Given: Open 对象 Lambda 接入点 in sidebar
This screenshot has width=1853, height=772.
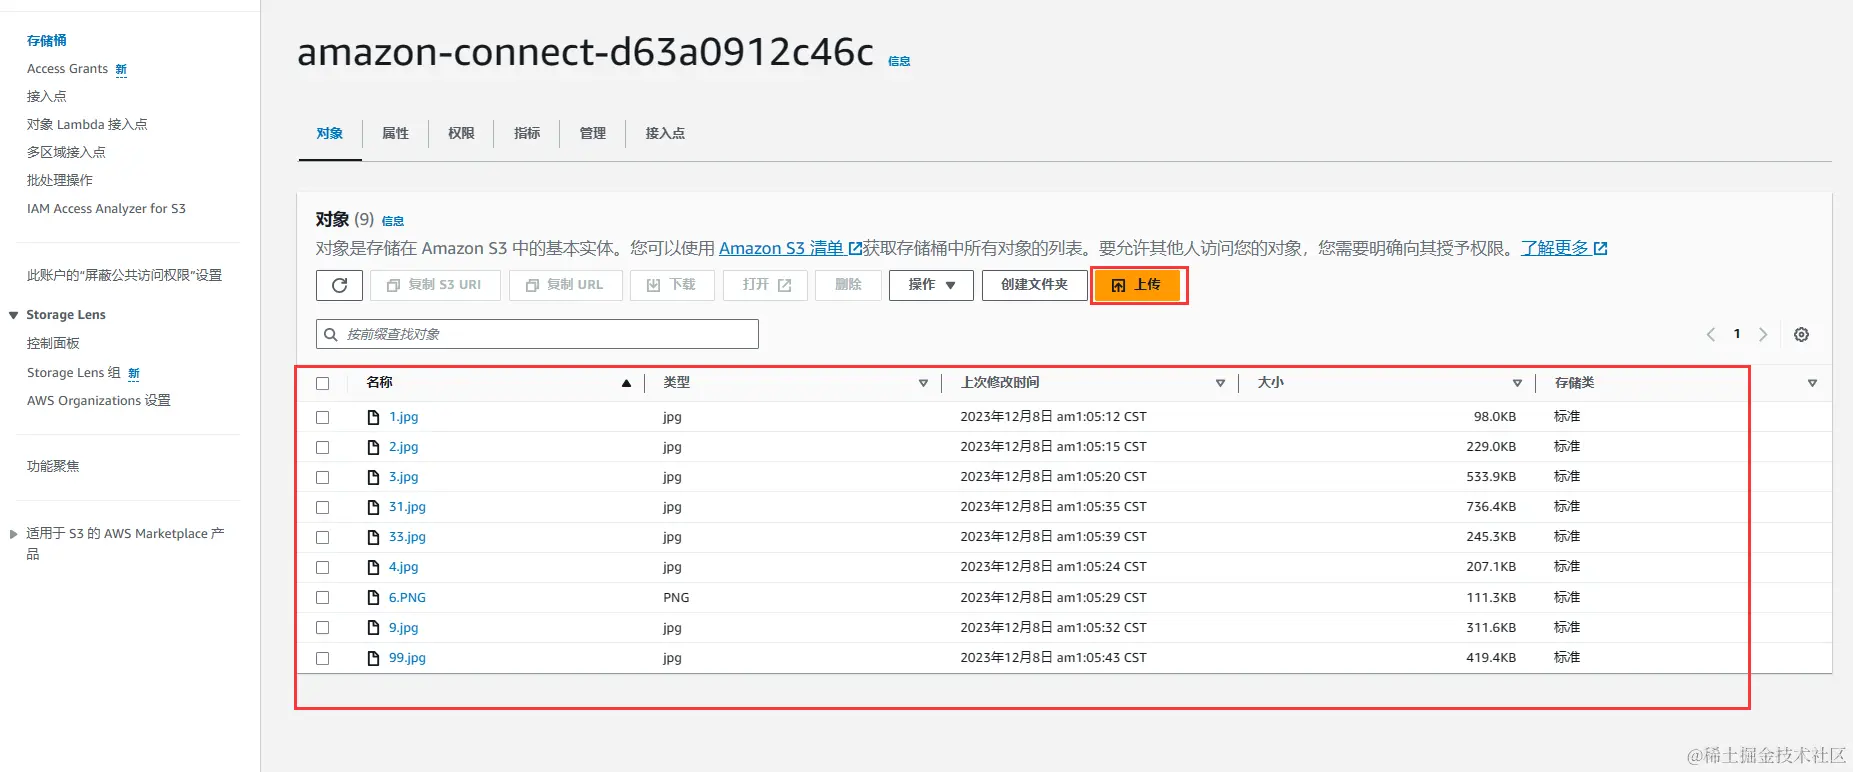Looking at the screenshot, I should [87, 124].
